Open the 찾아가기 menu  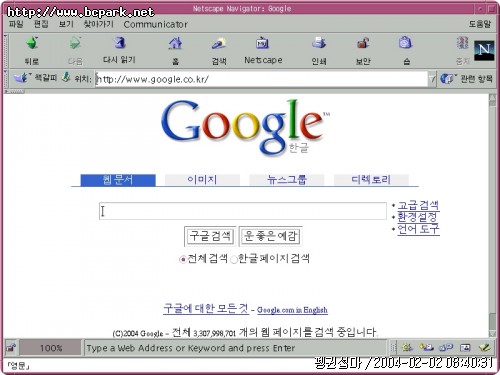coord(99,24)
